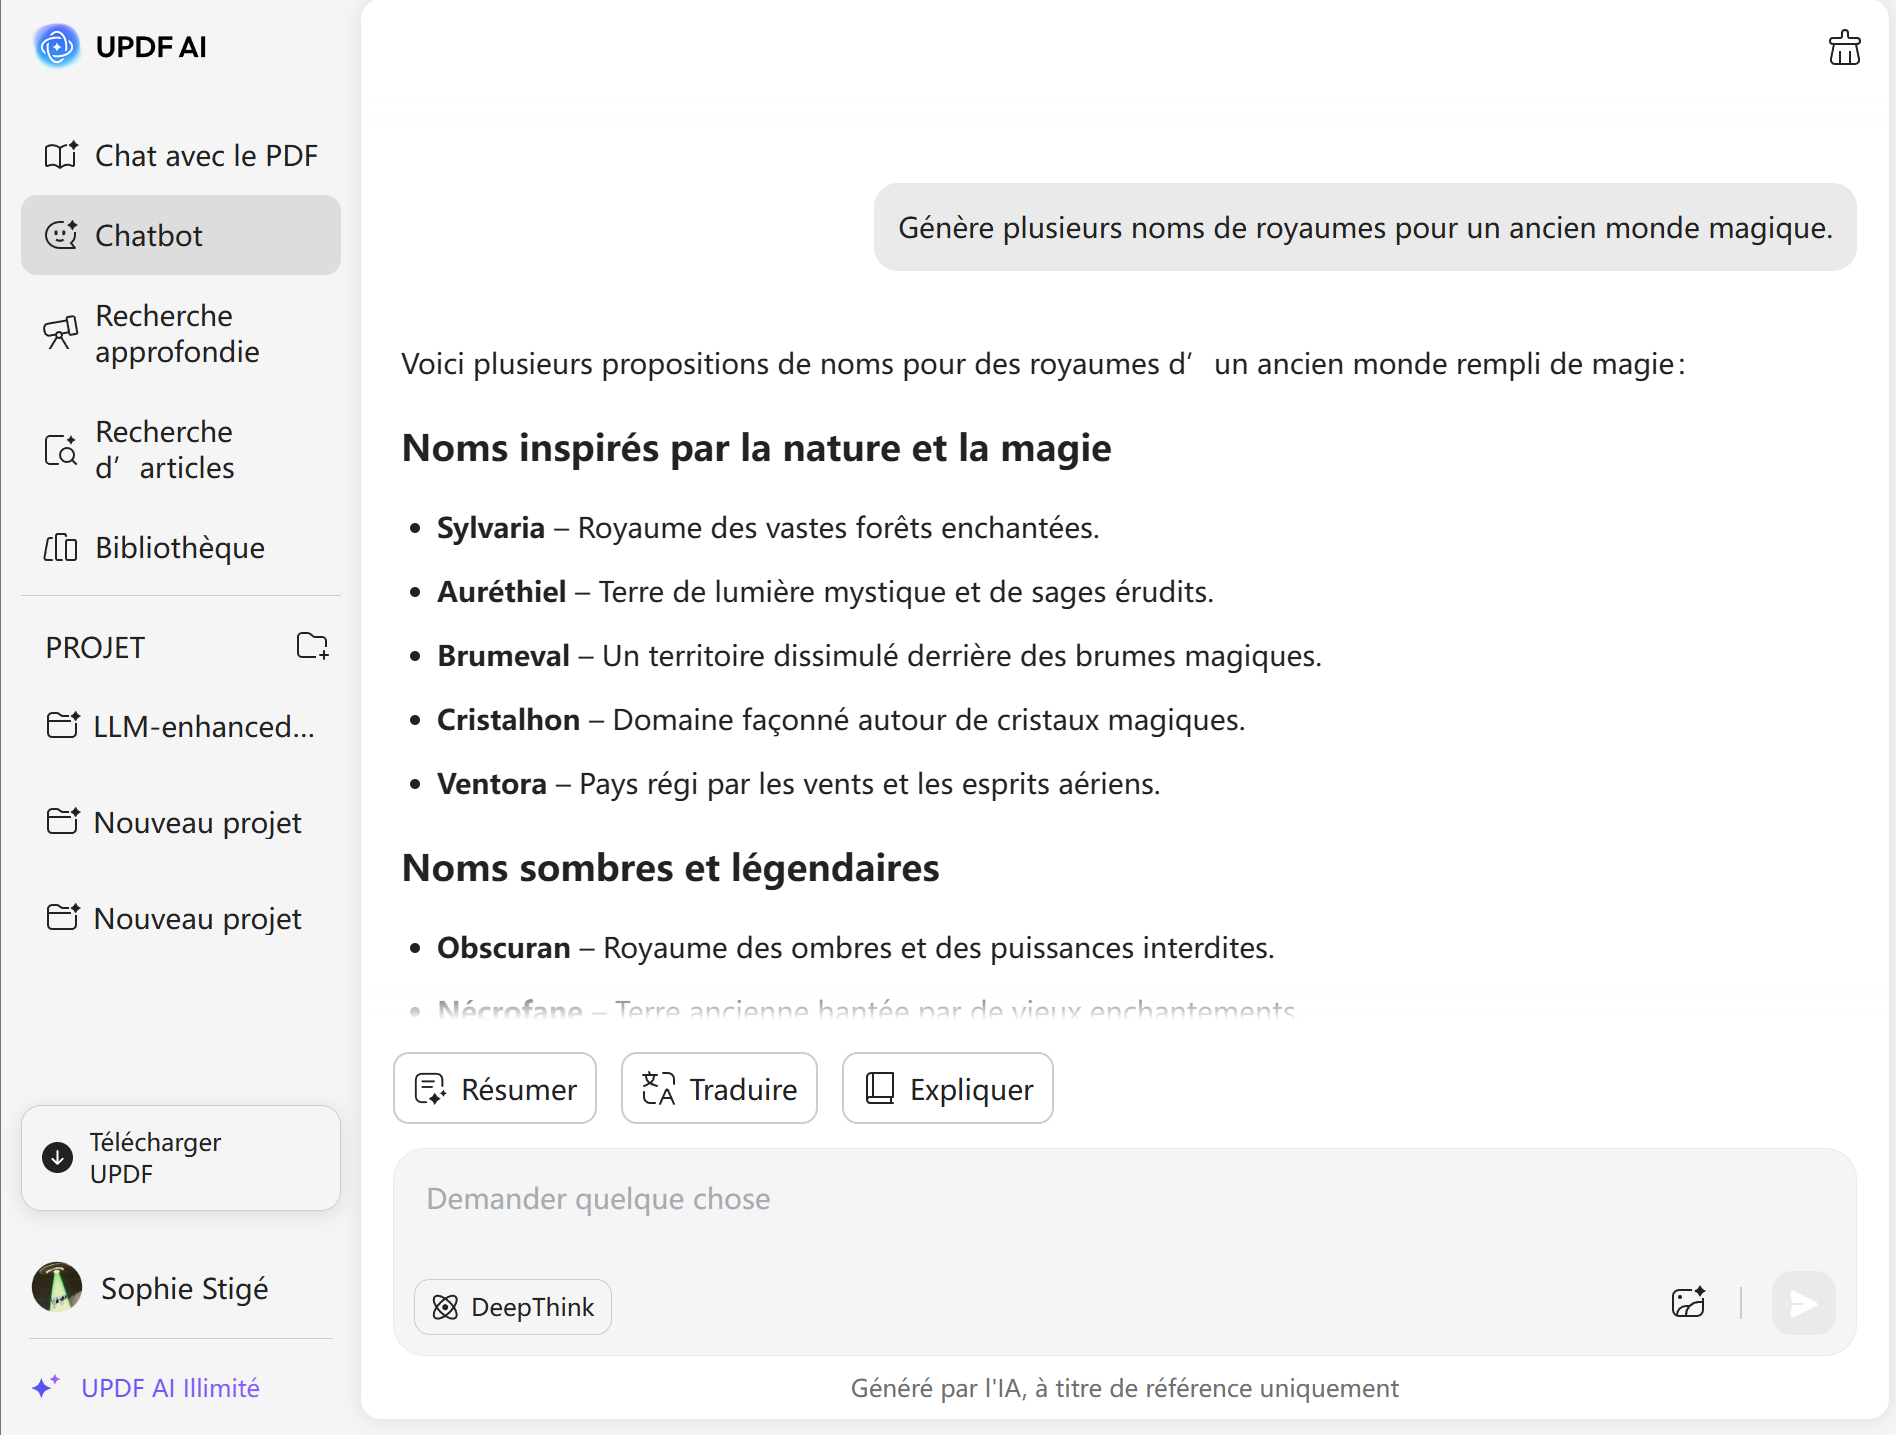The width and height of the screenshot is (1896, 1435).
Task: Click the UPDF AI logo icon
Action: click(57, 46)
